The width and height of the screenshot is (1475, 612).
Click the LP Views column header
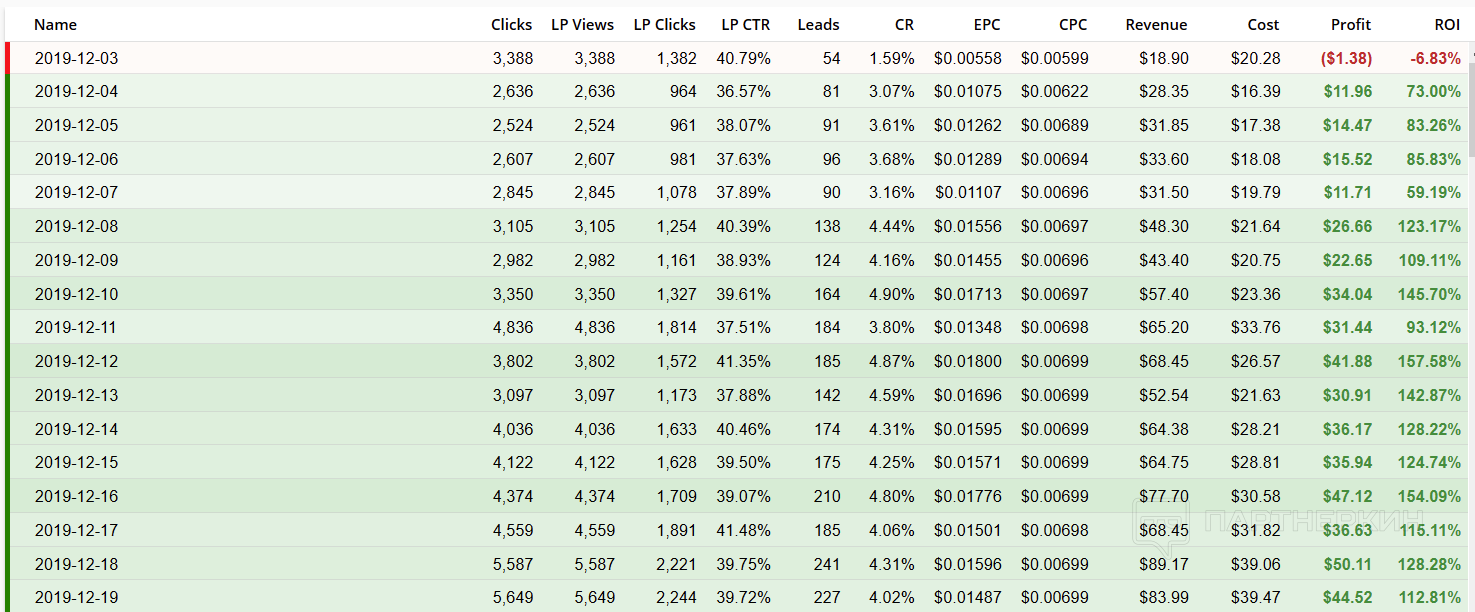(x=582, y=25)
